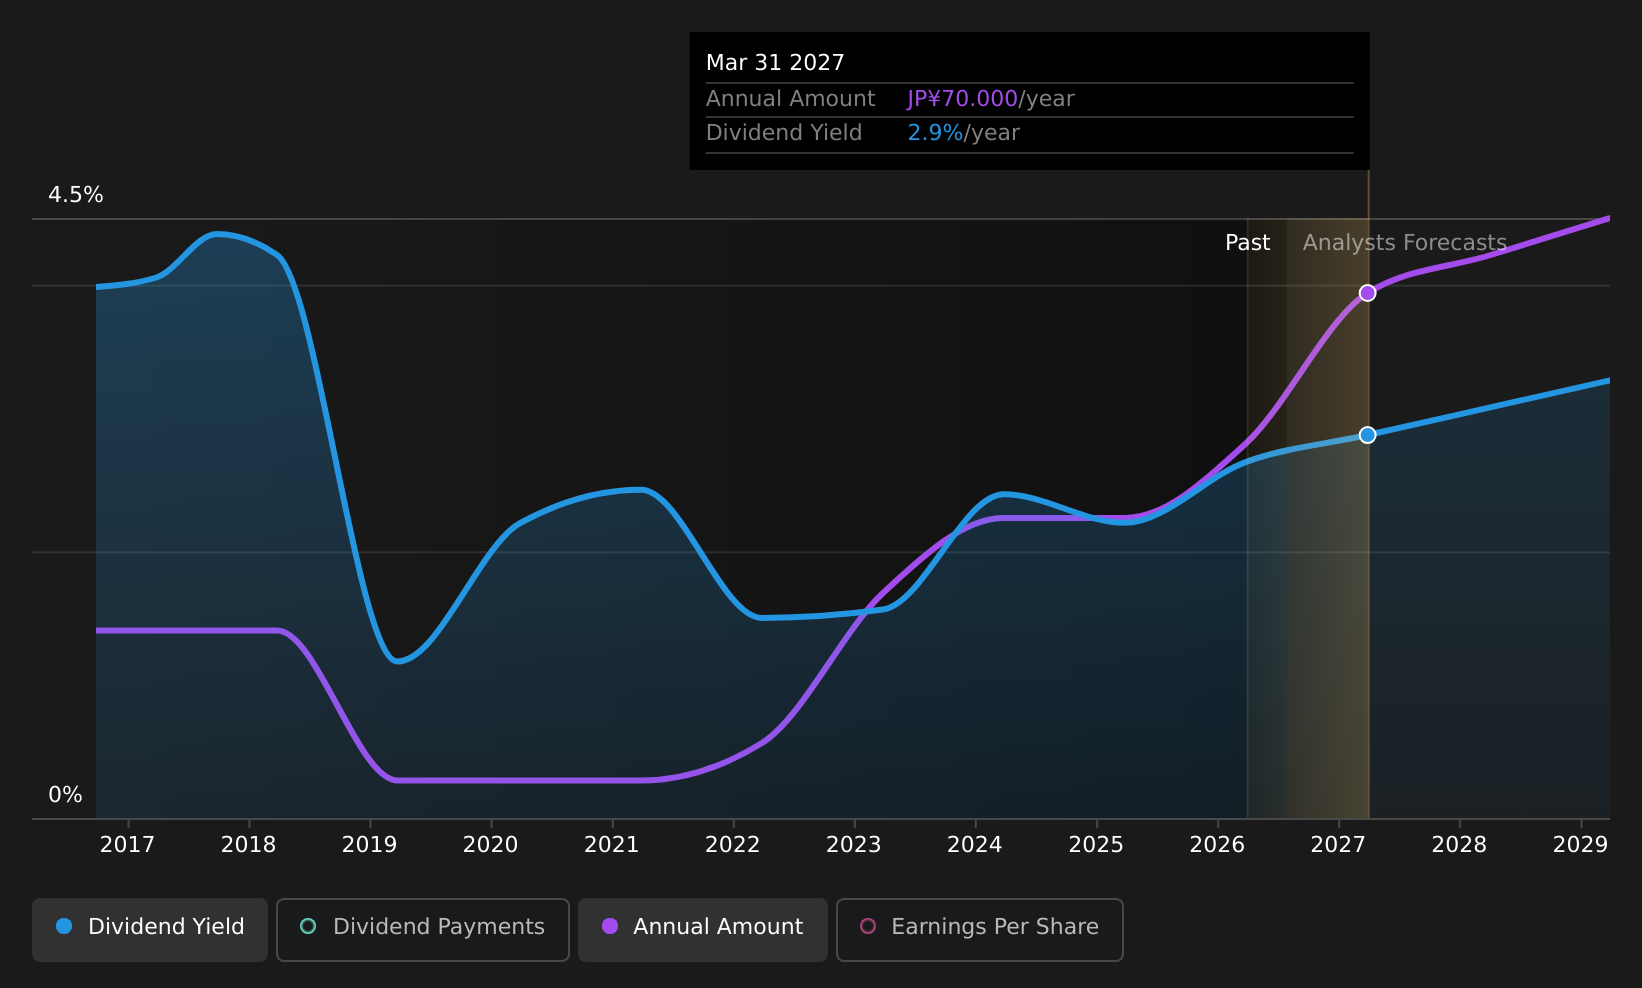Image resolution: width=1642 pixels, height=988 pixels.
Task: Click the 2026 x-axis label
Action: click(1217, 845)
